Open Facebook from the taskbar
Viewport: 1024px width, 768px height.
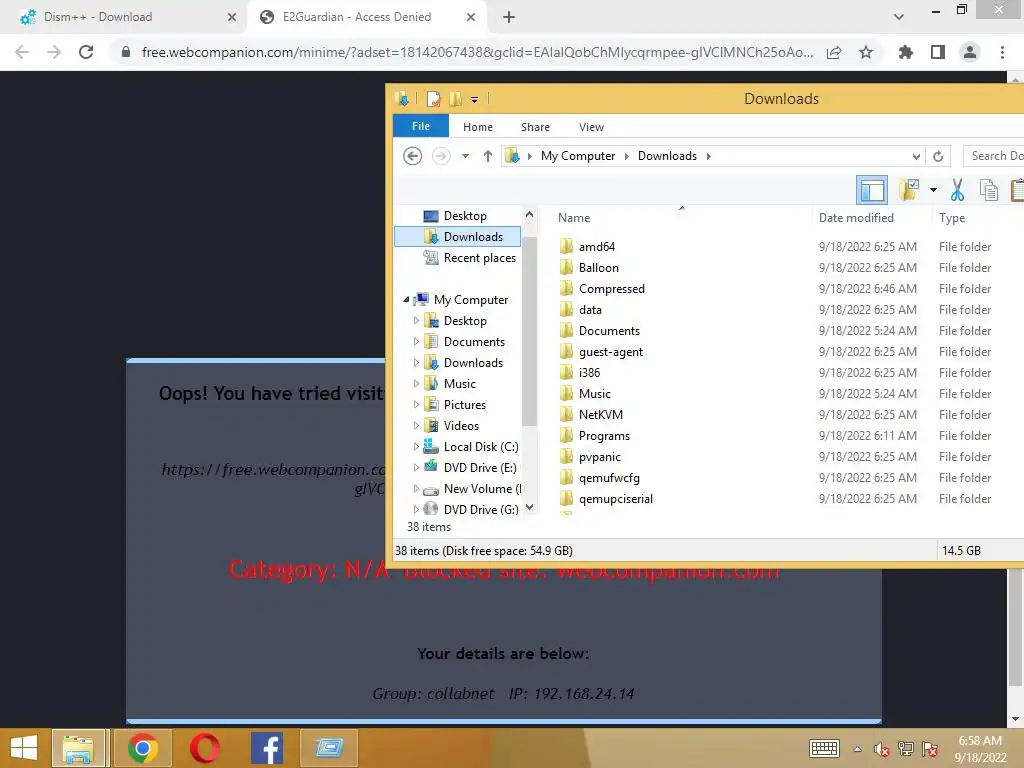point(267,748)
